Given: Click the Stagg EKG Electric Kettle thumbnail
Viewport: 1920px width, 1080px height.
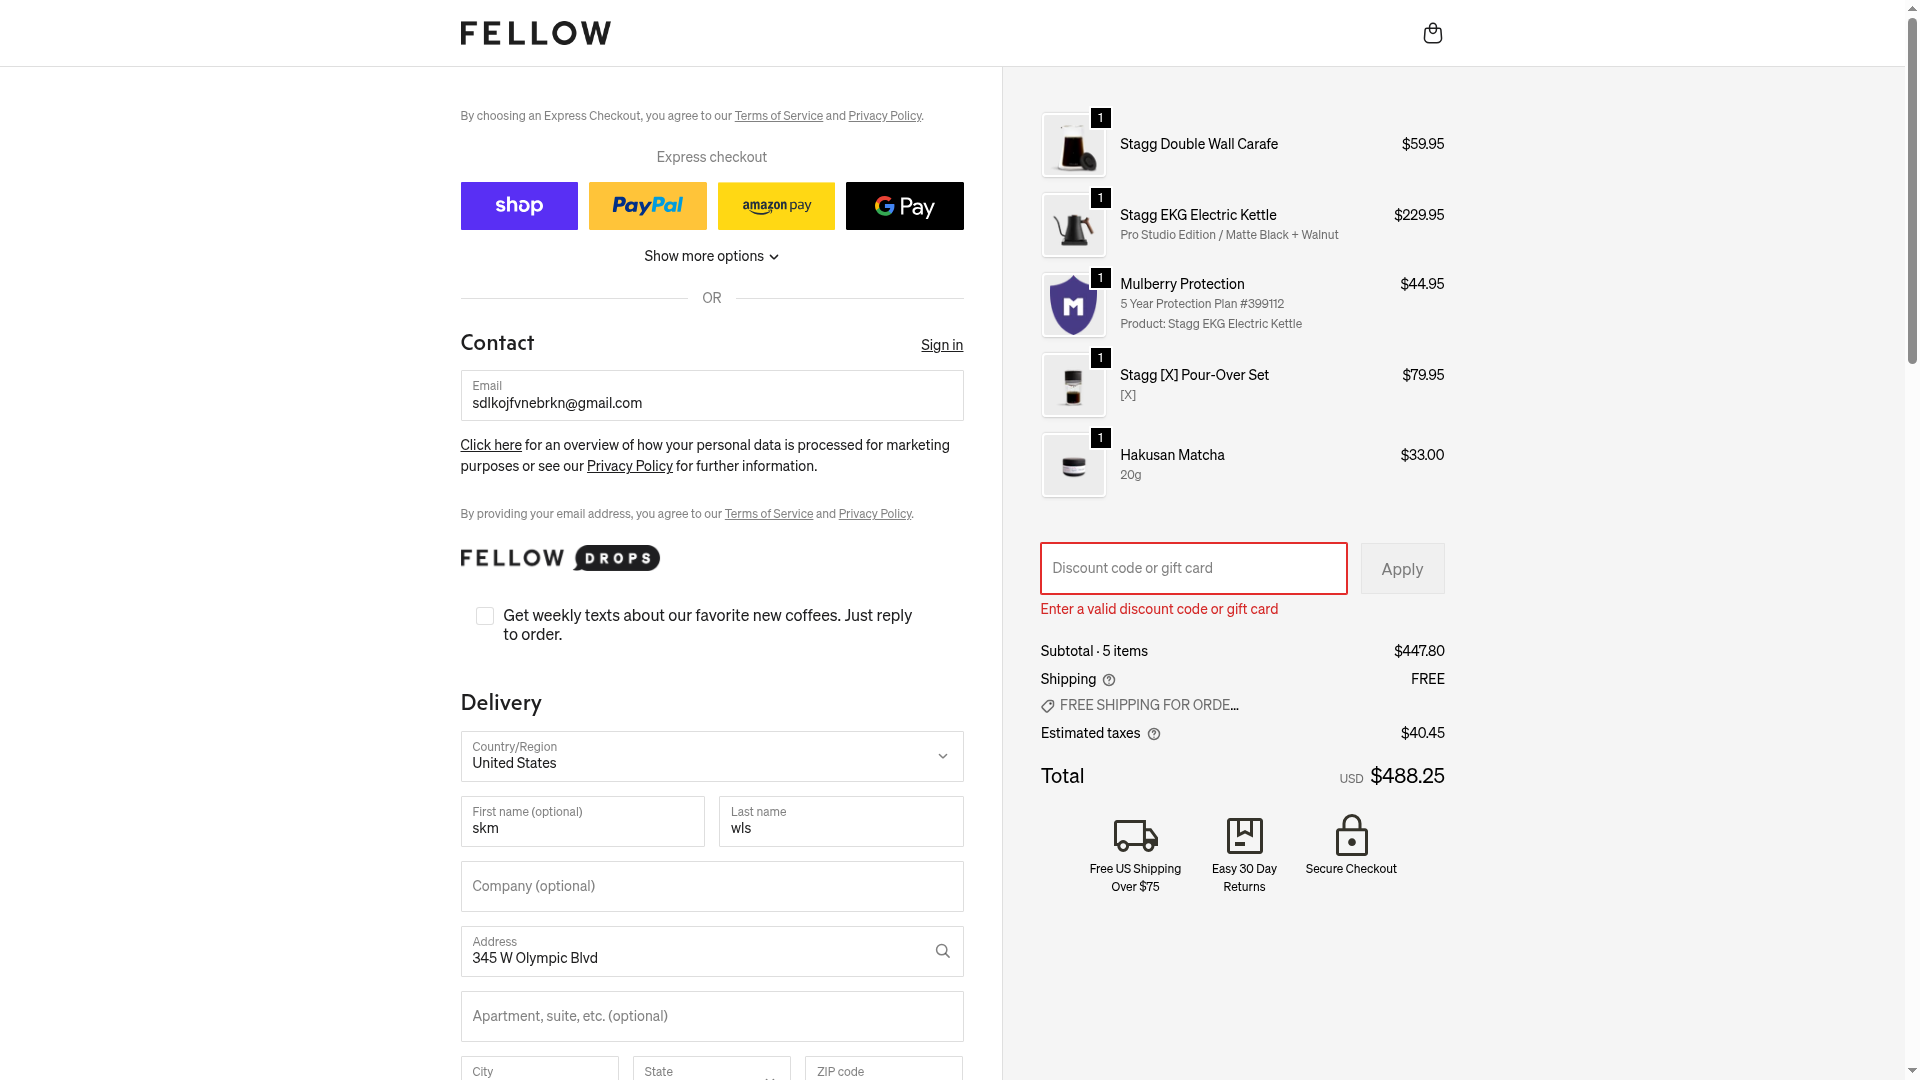Looking at the screenshot, I should [x=1073, y=225].
